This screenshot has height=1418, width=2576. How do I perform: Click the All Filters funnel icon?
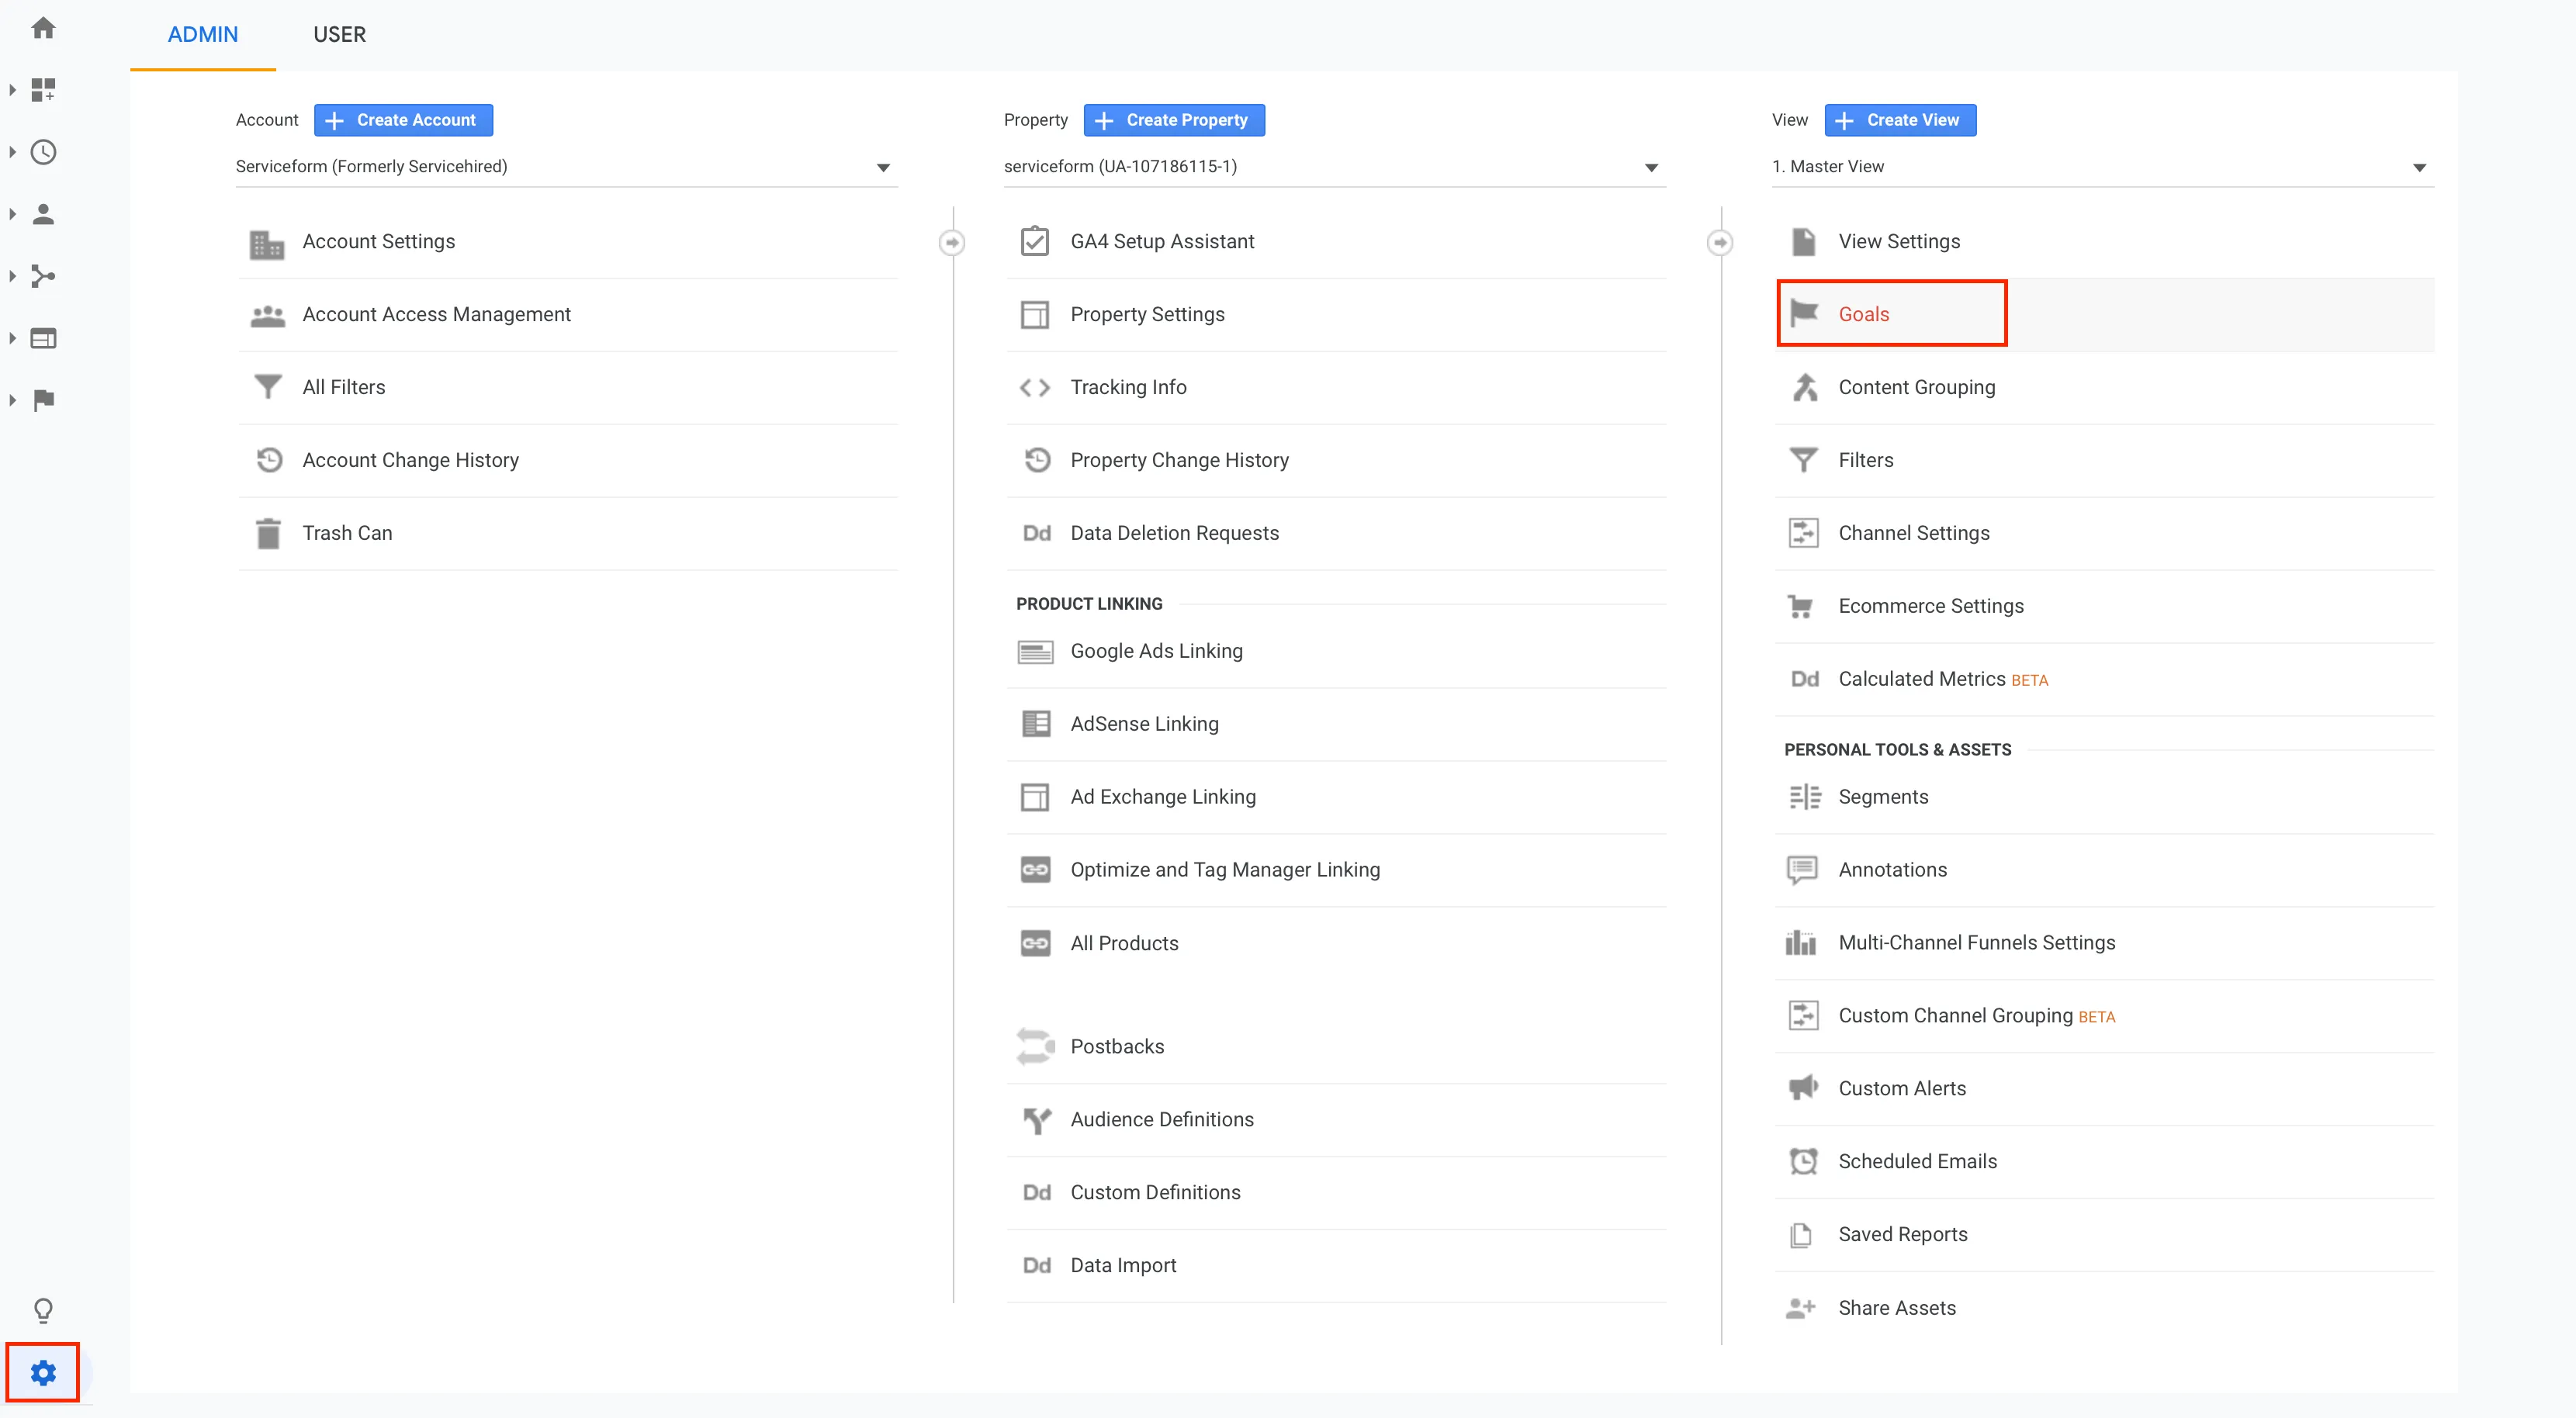(x=268, y=387)
